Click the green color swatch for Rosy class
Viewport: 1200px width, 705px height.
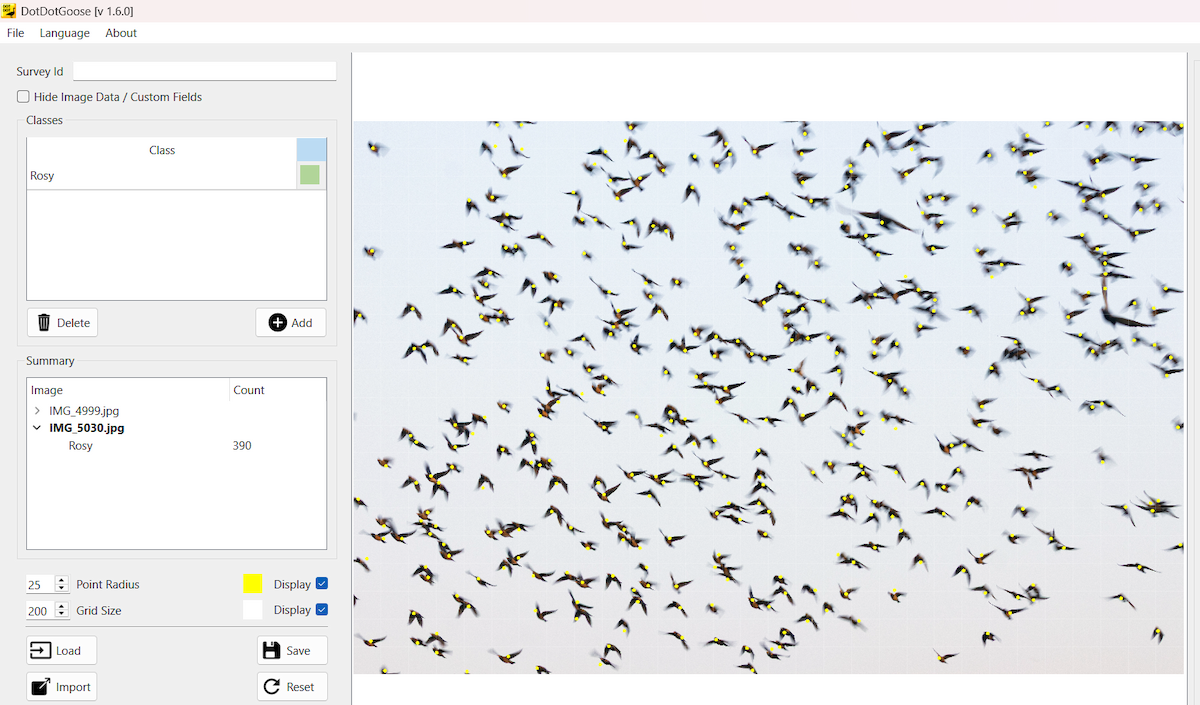pyautogui.click(x=310, y=175)
